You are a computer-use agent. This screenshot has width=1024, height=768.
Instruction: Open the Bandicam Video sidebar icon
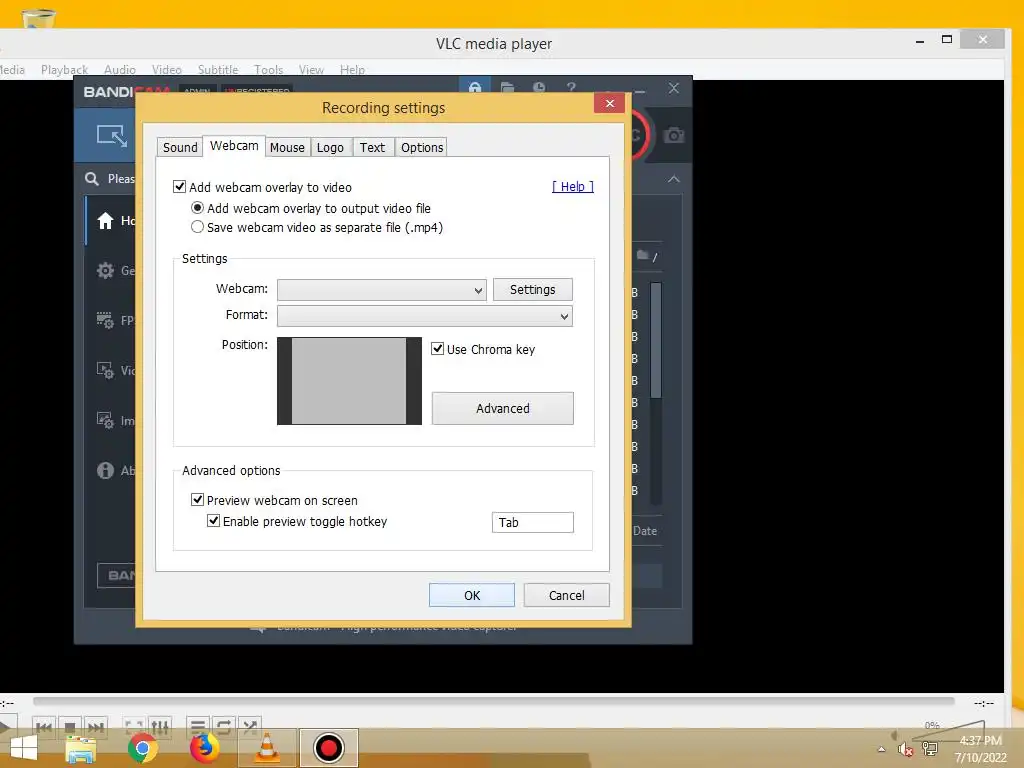(105, 370)
